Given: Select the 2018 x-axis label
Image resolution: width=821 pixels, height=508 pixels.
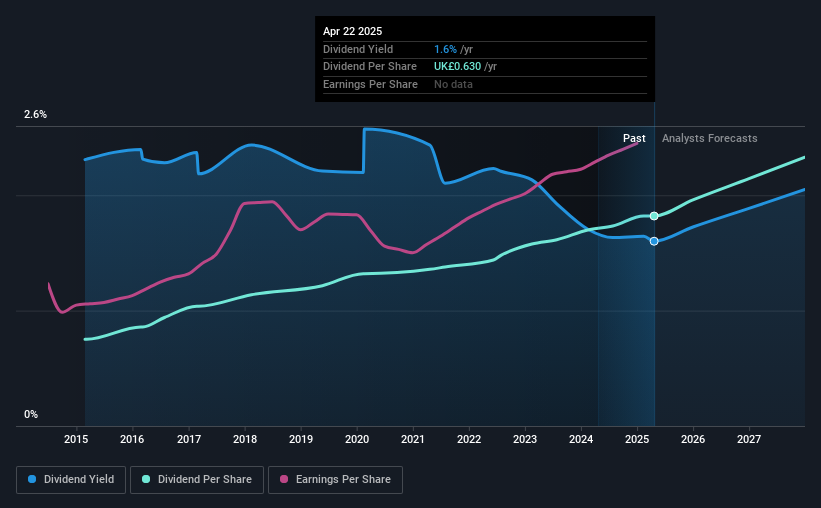Looking at the screenshot, I should (245, 439).
